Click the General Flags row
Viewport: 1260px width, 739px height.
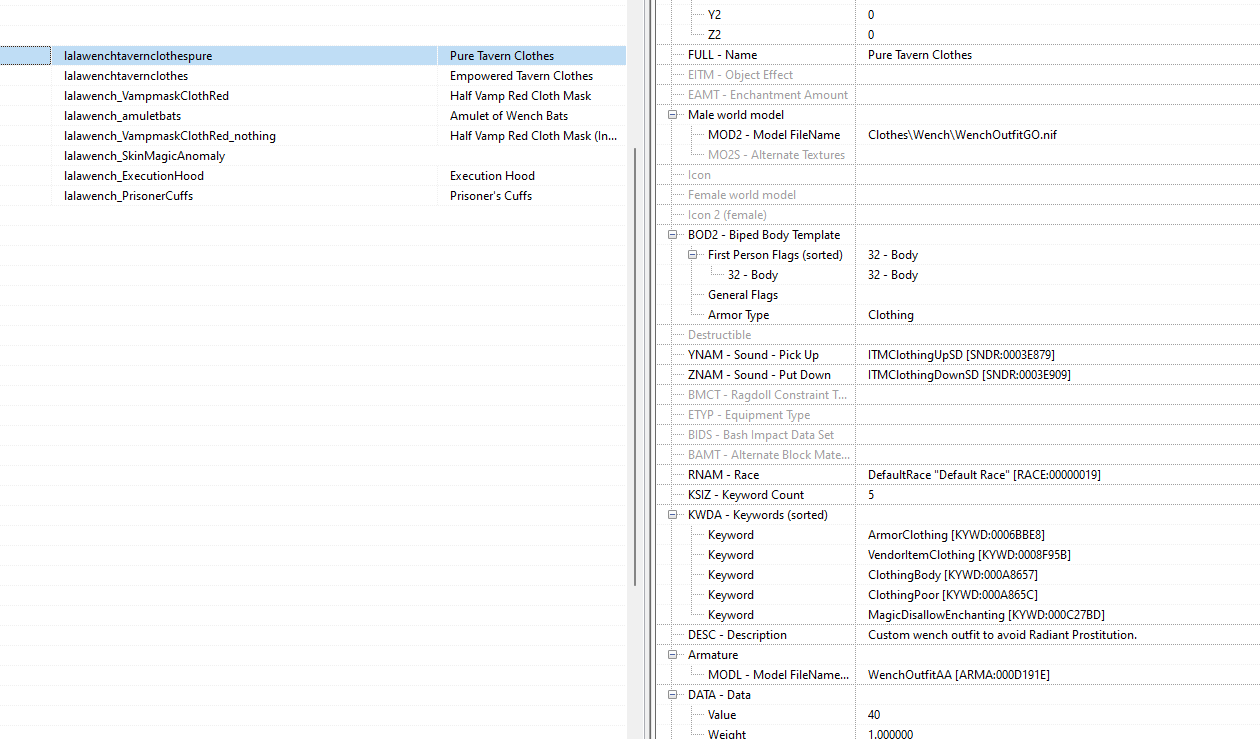coord(958,295)
